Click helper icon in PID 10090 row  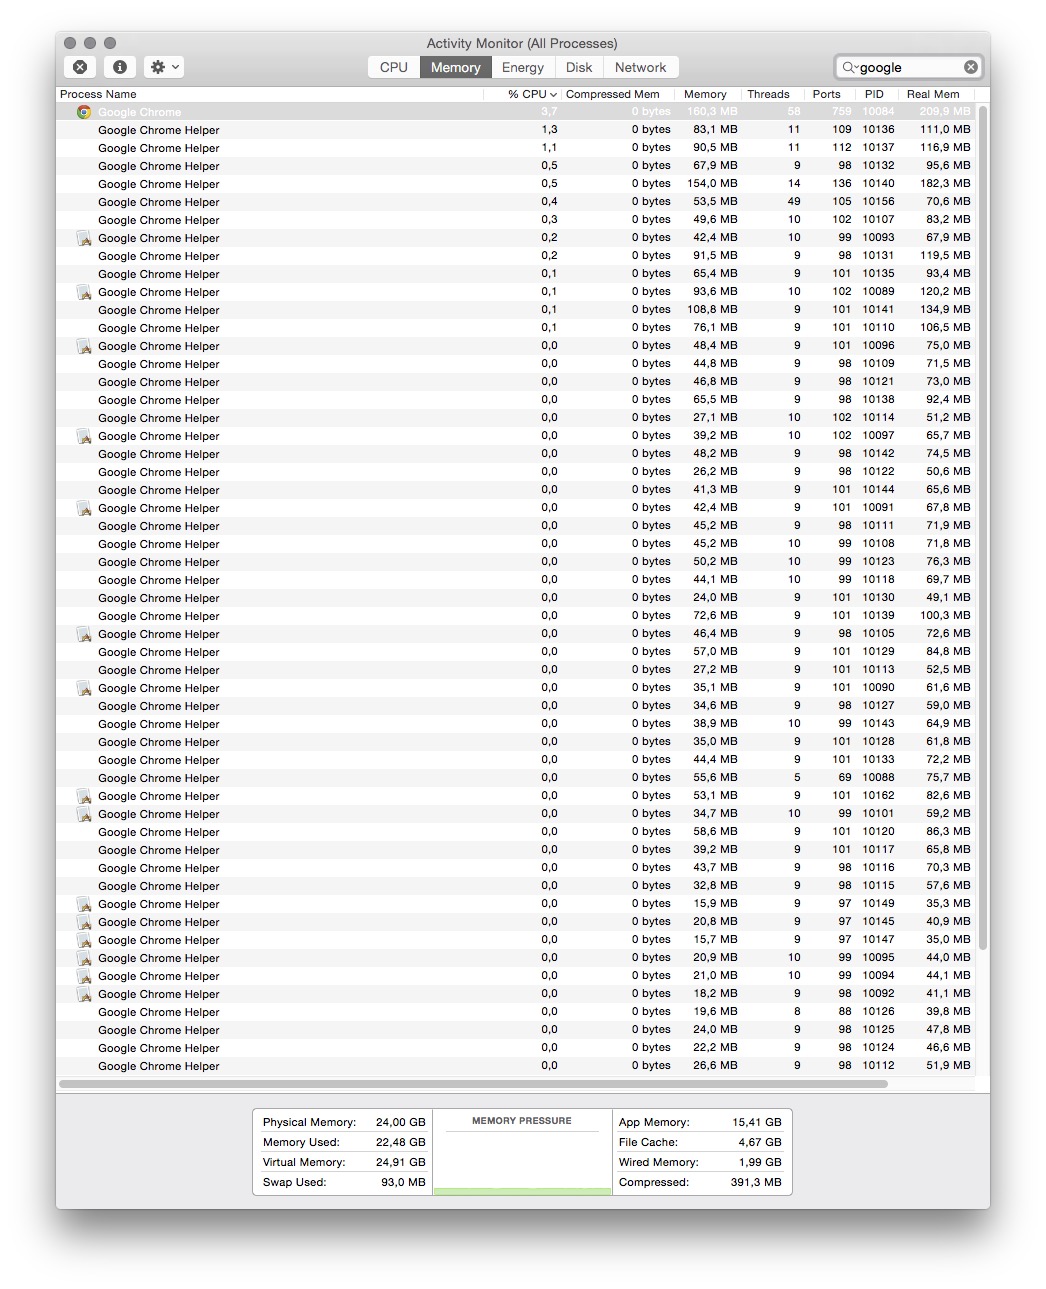[84, 688]
